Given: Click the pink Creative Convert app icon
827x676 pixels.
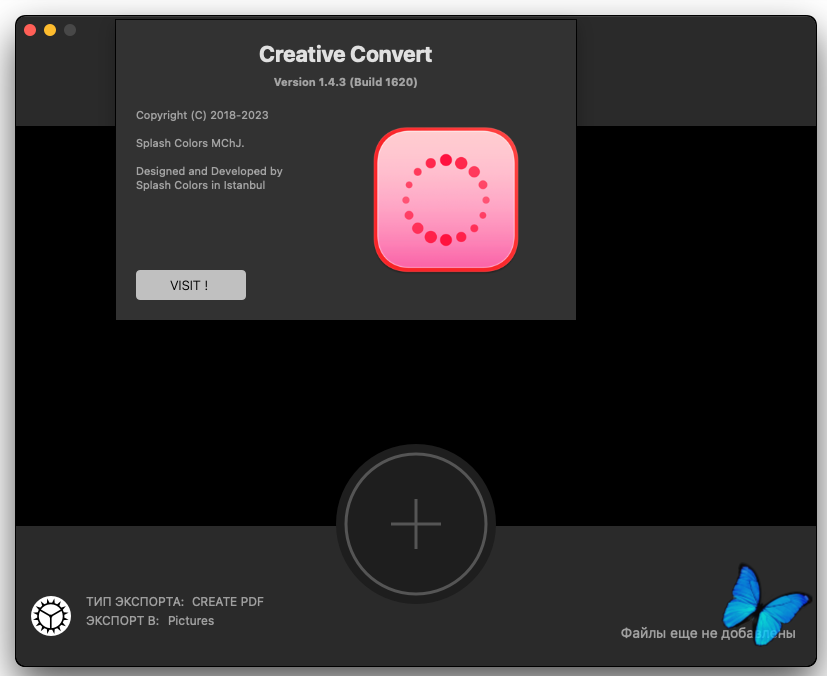Looking at the screenshot, I should [x=446, y=200].
